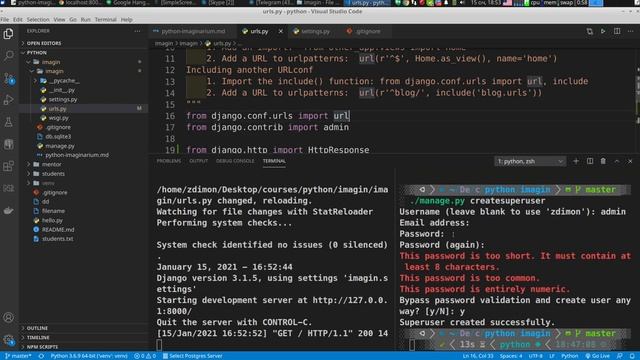This screenshot has width=640, height=360.
Task: Close the urls.py editor tab
Action: [x=280, y=31]
